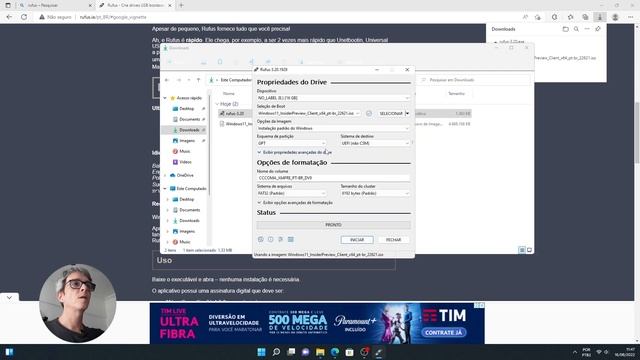The width and height of the screenshot is (640, 360).
Task: Switch to the rufus - Pesquisar browser tab
Action: [x=55, y=5]
